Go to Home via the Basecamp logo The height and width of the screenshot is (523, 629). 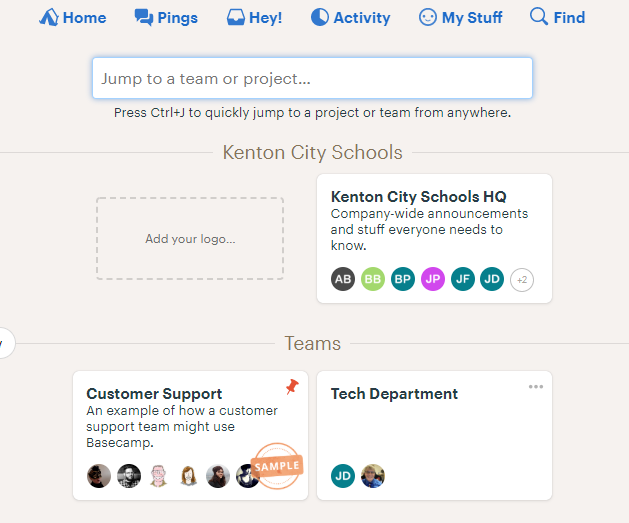pos(49,18)
